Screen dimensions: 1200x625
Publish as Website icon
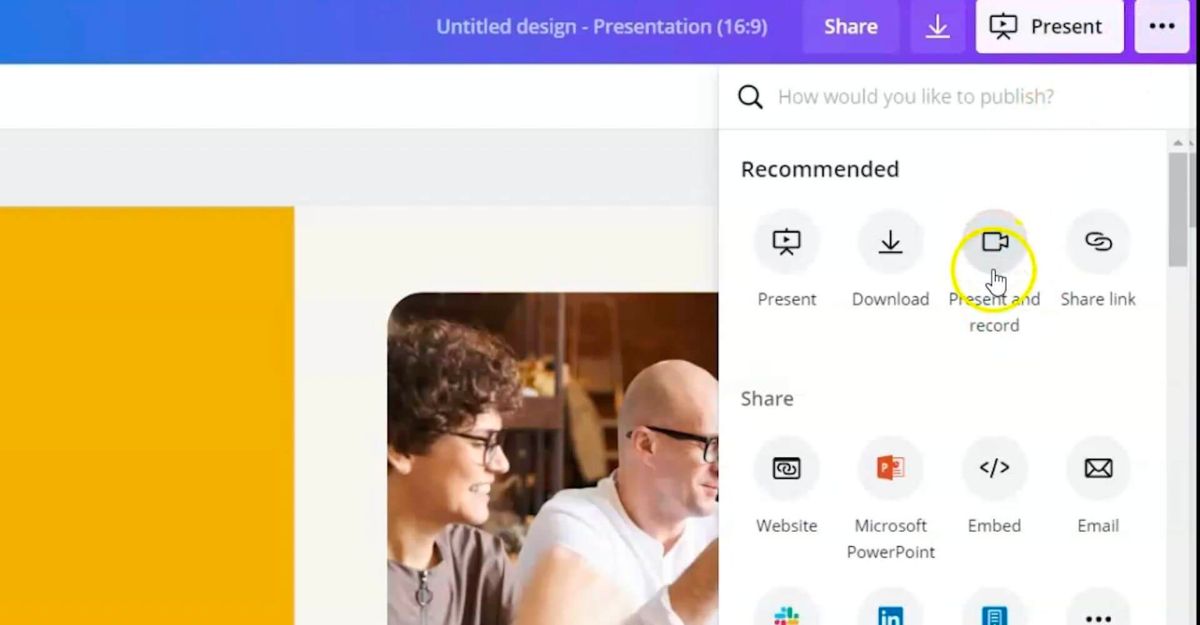point(787,468)
